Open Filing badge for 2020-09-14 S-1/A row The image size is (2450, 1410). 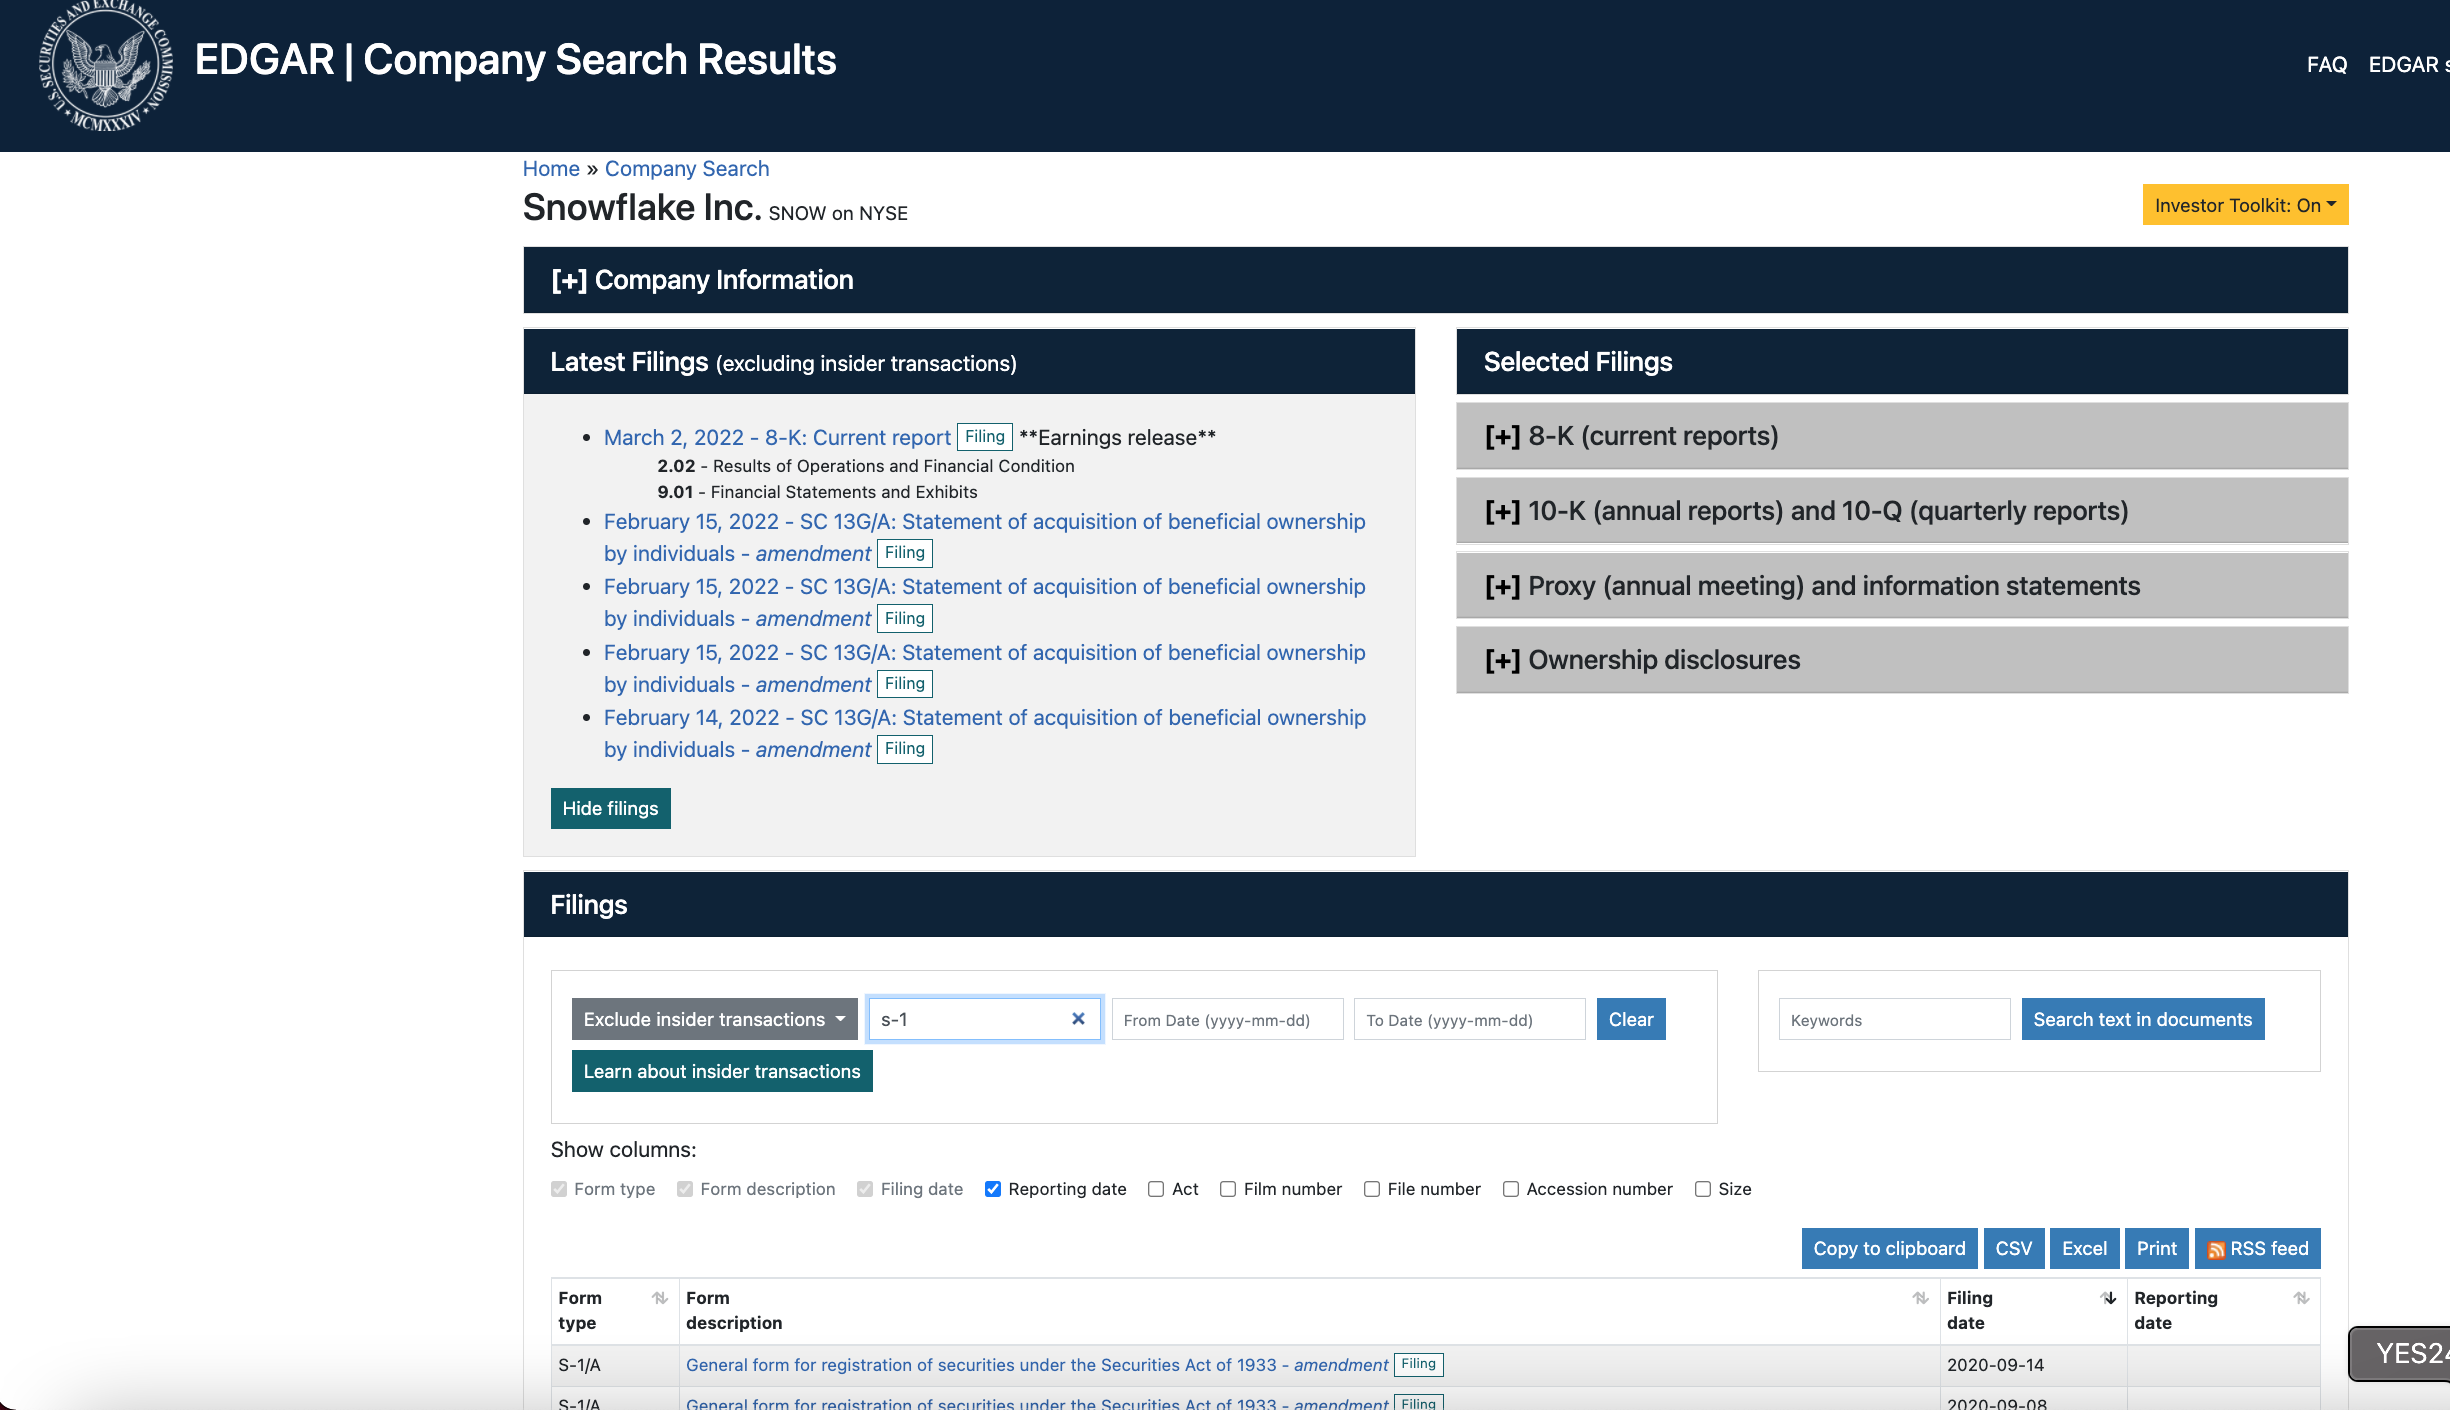click(1418, 1364)
